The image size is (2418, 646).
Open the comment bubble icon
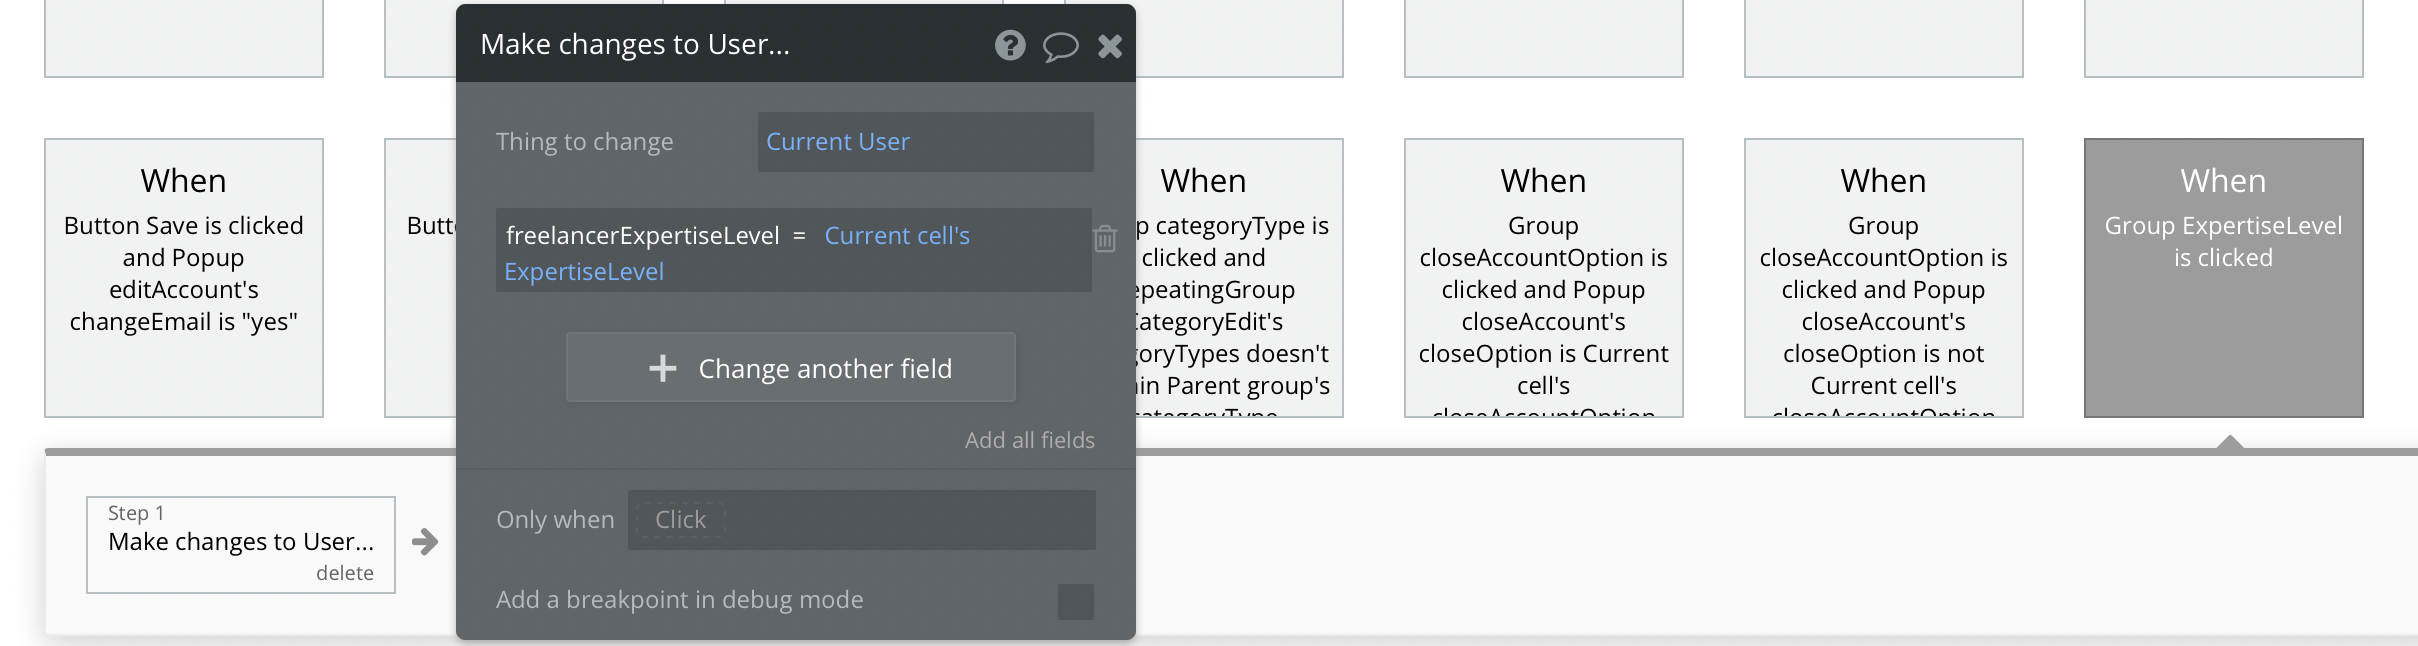pos(1060,46)
